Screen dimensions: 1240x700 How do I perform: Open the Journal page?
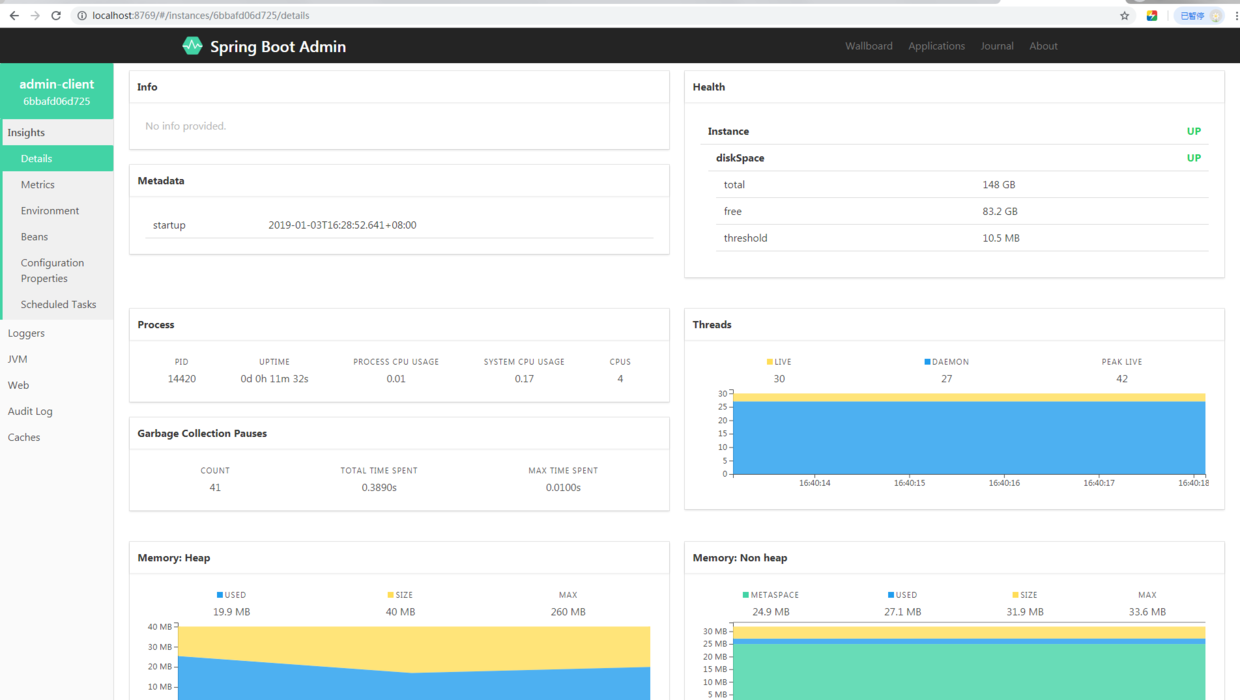(996, 46)
